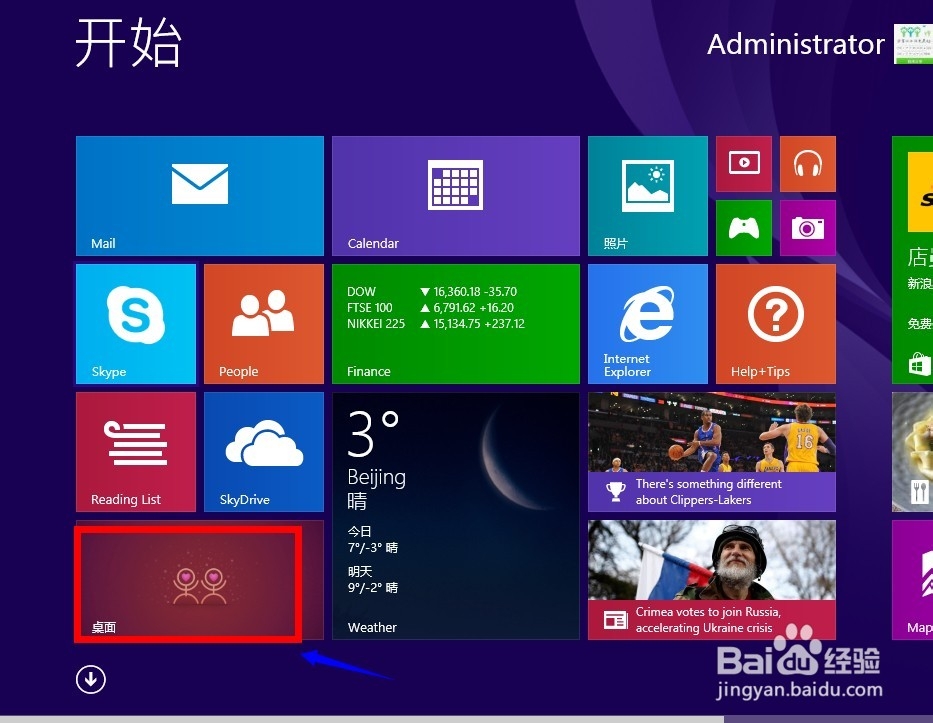
Task: Open the Help+Tips tile
Action: coord(776,324)
